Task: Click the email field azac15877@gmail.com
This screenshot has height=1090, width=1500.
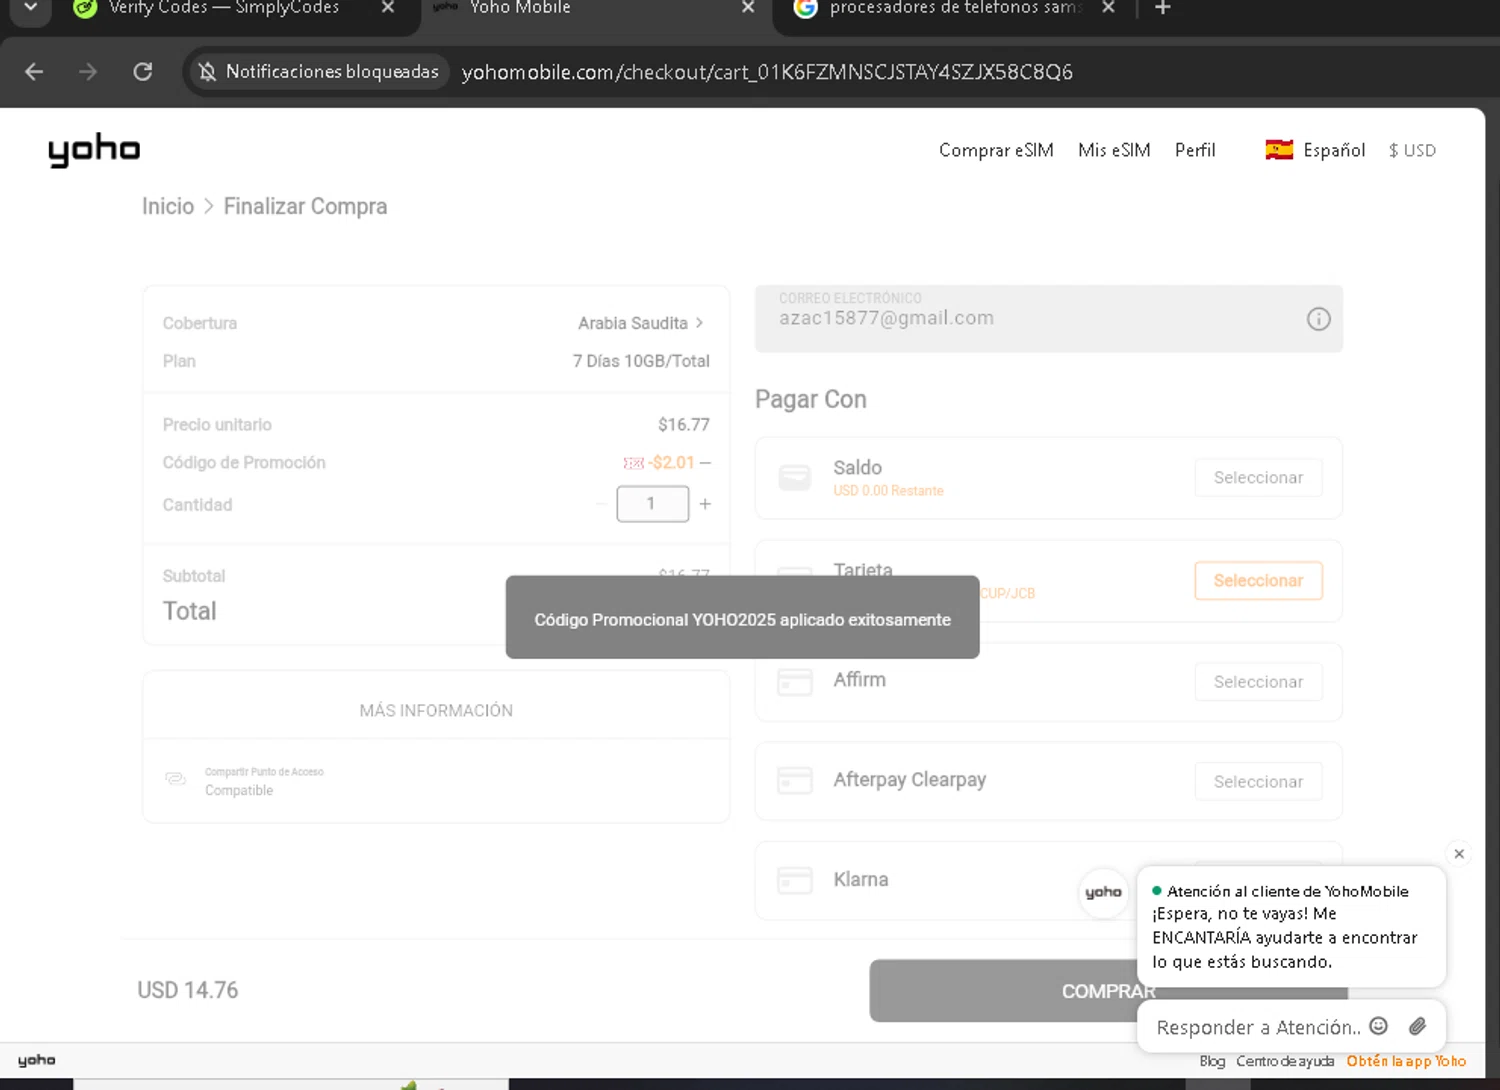Action: click(1048, 319)
